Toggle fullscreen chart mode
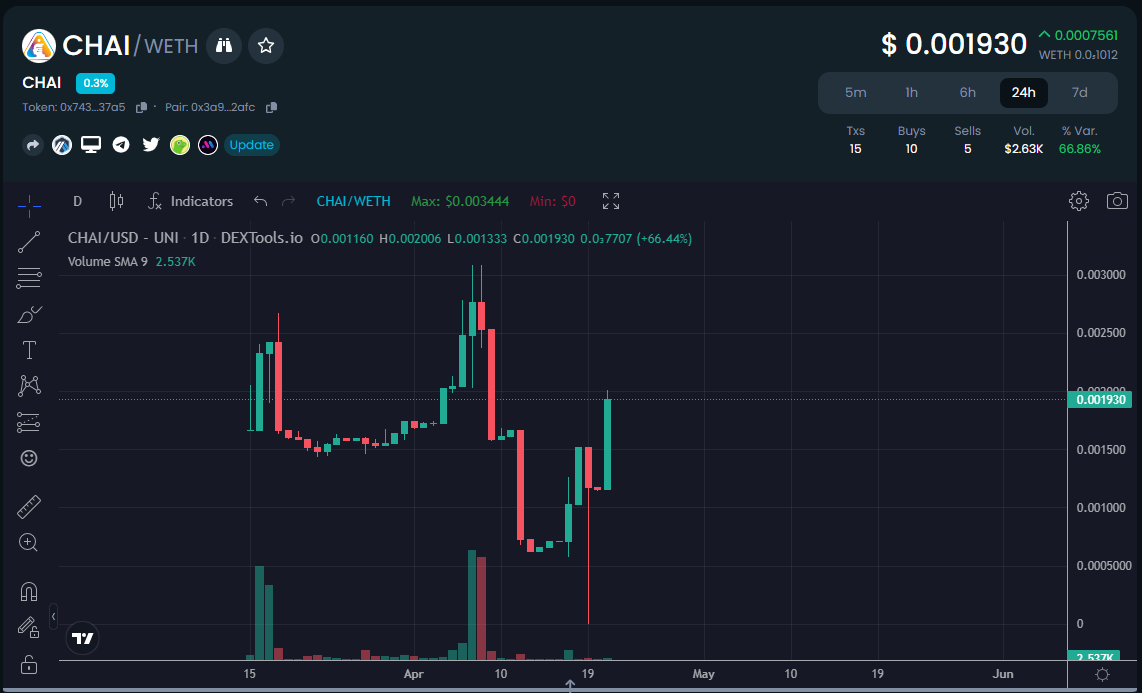 tap(611, 202)
